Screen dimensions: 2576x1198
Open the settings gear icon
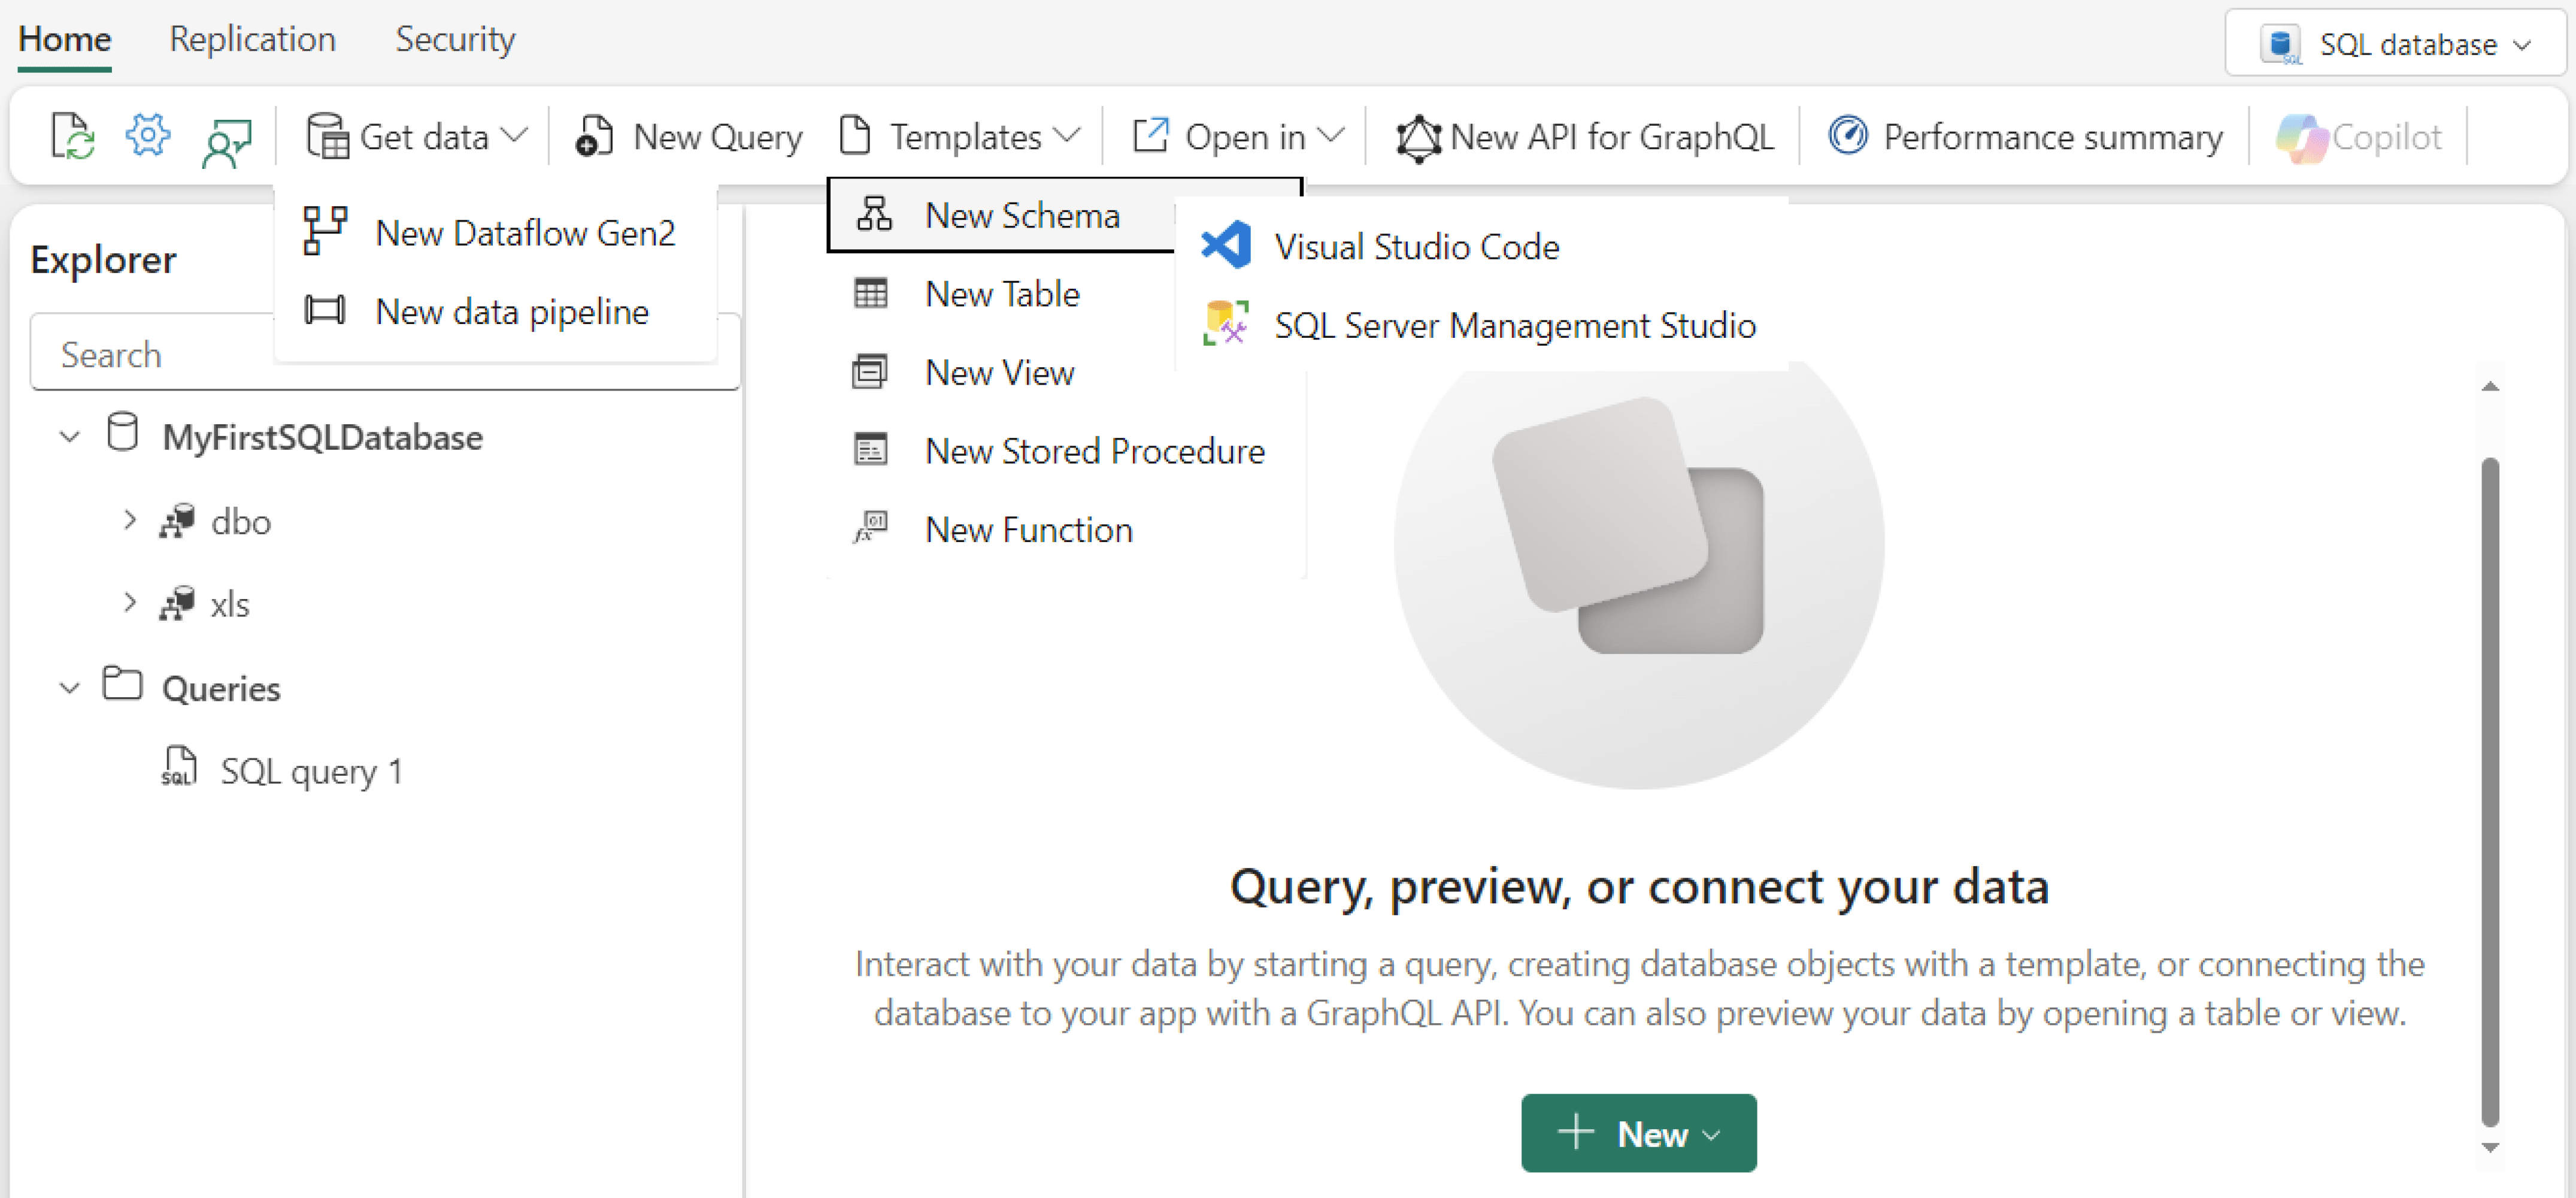pyautogui.click(x=148, y=135)
